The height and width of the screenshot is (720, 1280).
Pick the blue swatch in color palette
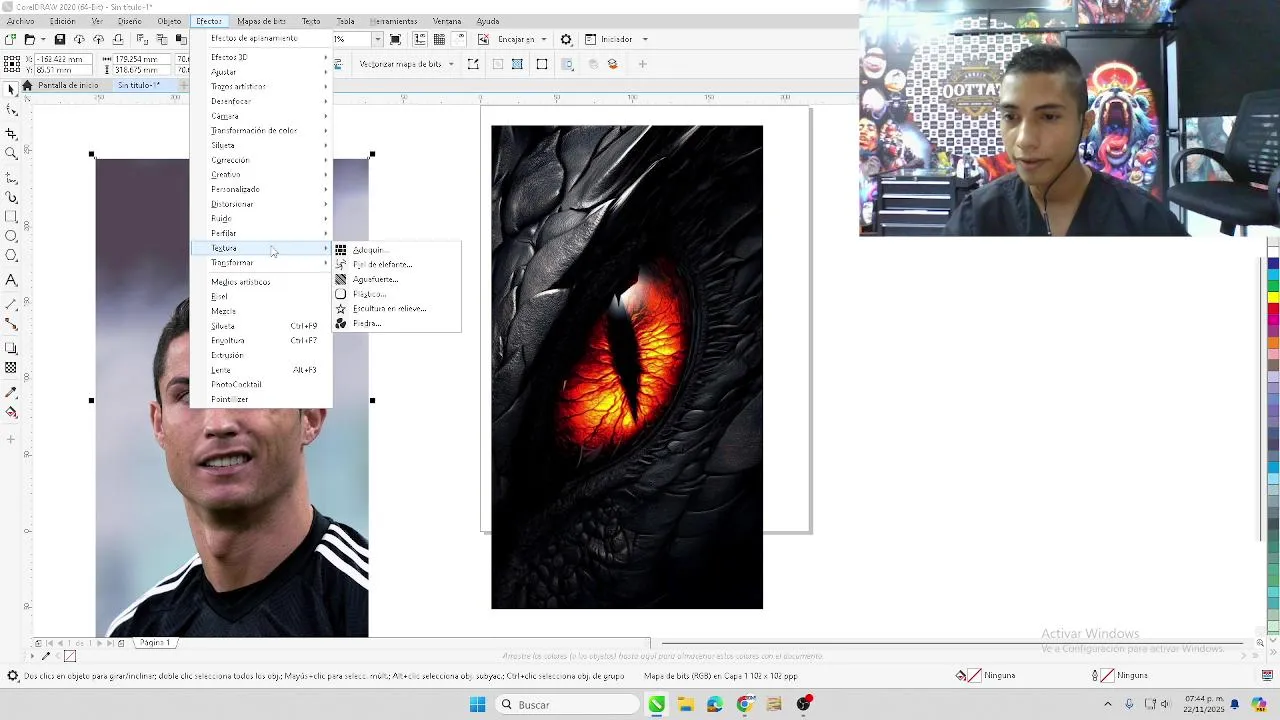coord(1273,264)
